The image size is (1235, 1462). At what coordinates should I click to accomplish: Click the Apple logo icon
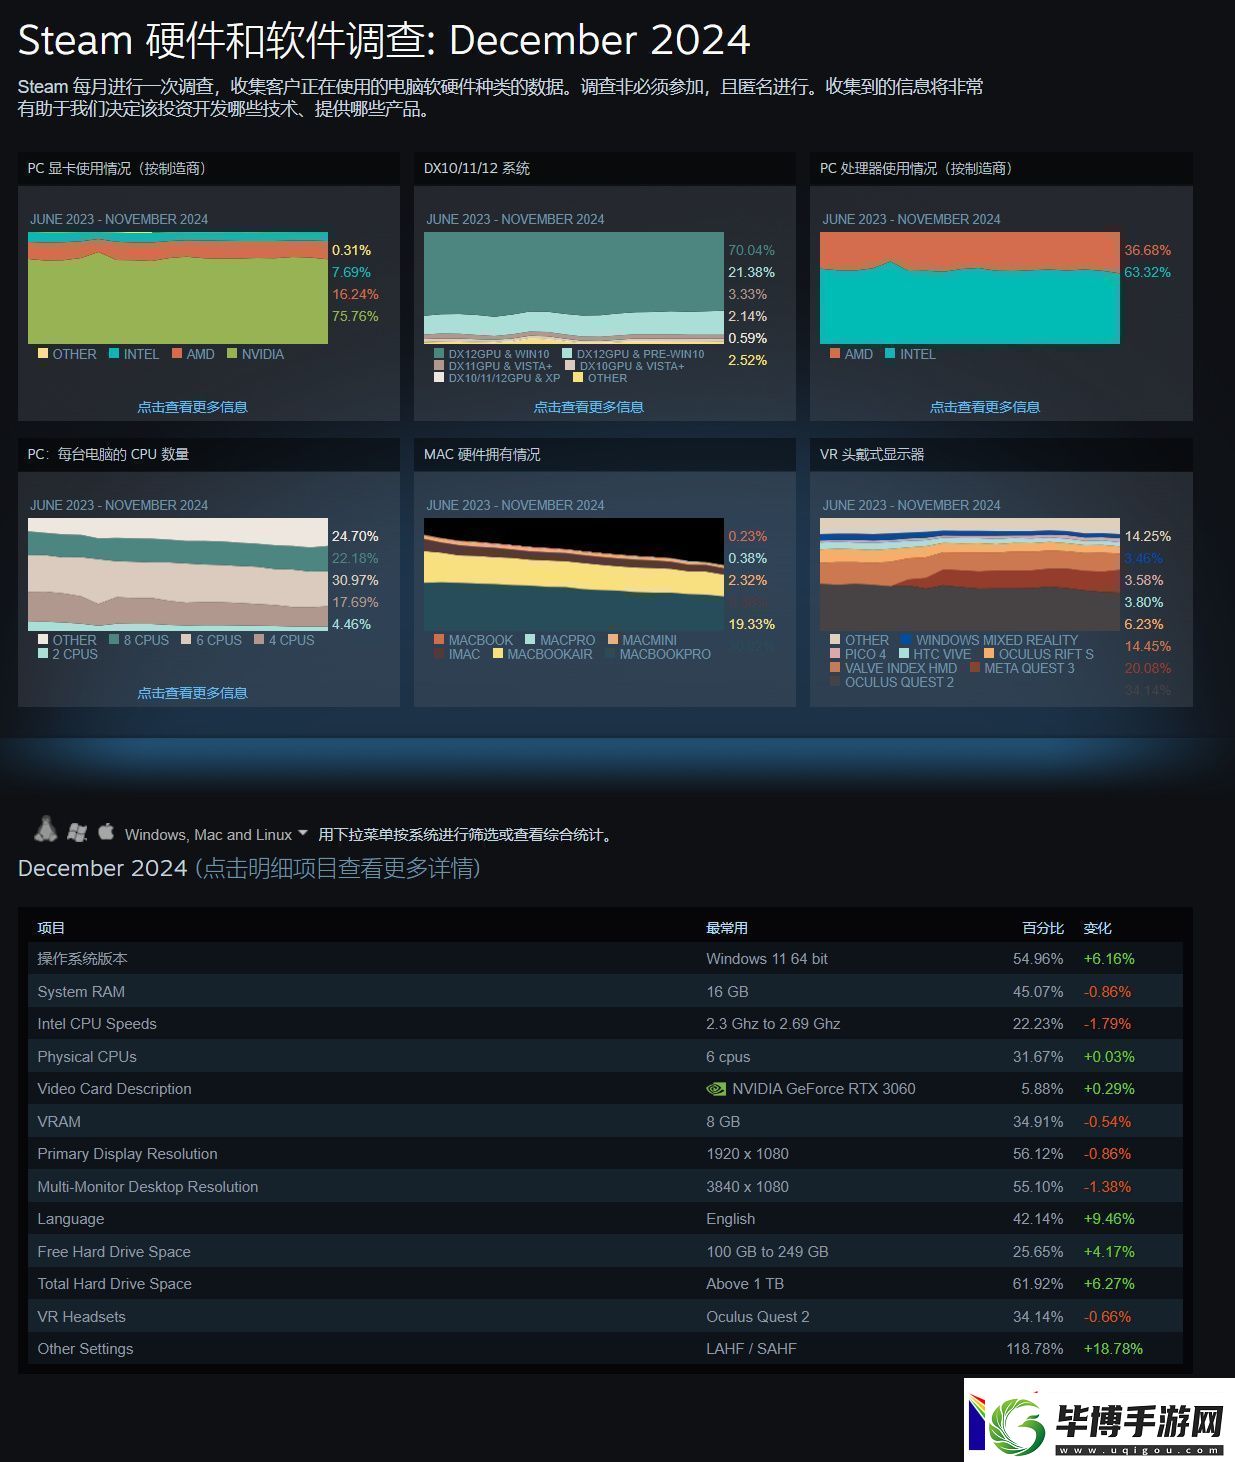[106, 830]
